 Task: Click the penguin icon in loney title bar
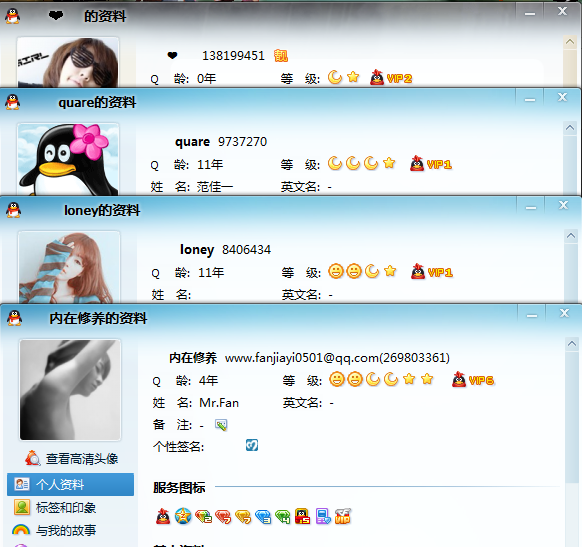coord(13,210)
